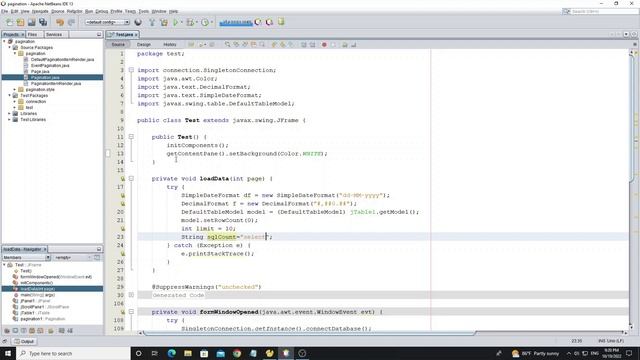The height and width of the screenshot is (360, 640).
Task: Click the Windows taskbar search box
Action: (x=73, y=353)
